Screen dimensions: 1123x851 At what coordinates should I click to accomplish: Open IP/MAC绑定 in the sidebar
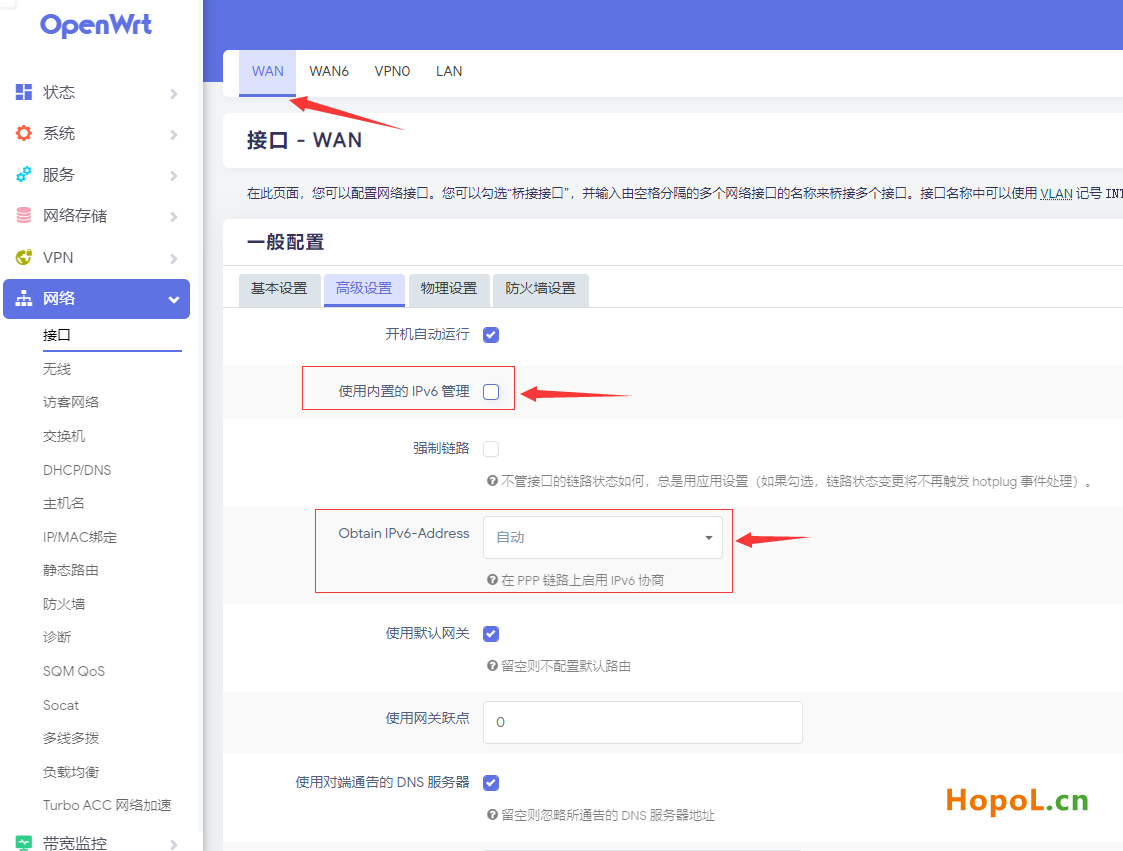[x=79, y=537]
